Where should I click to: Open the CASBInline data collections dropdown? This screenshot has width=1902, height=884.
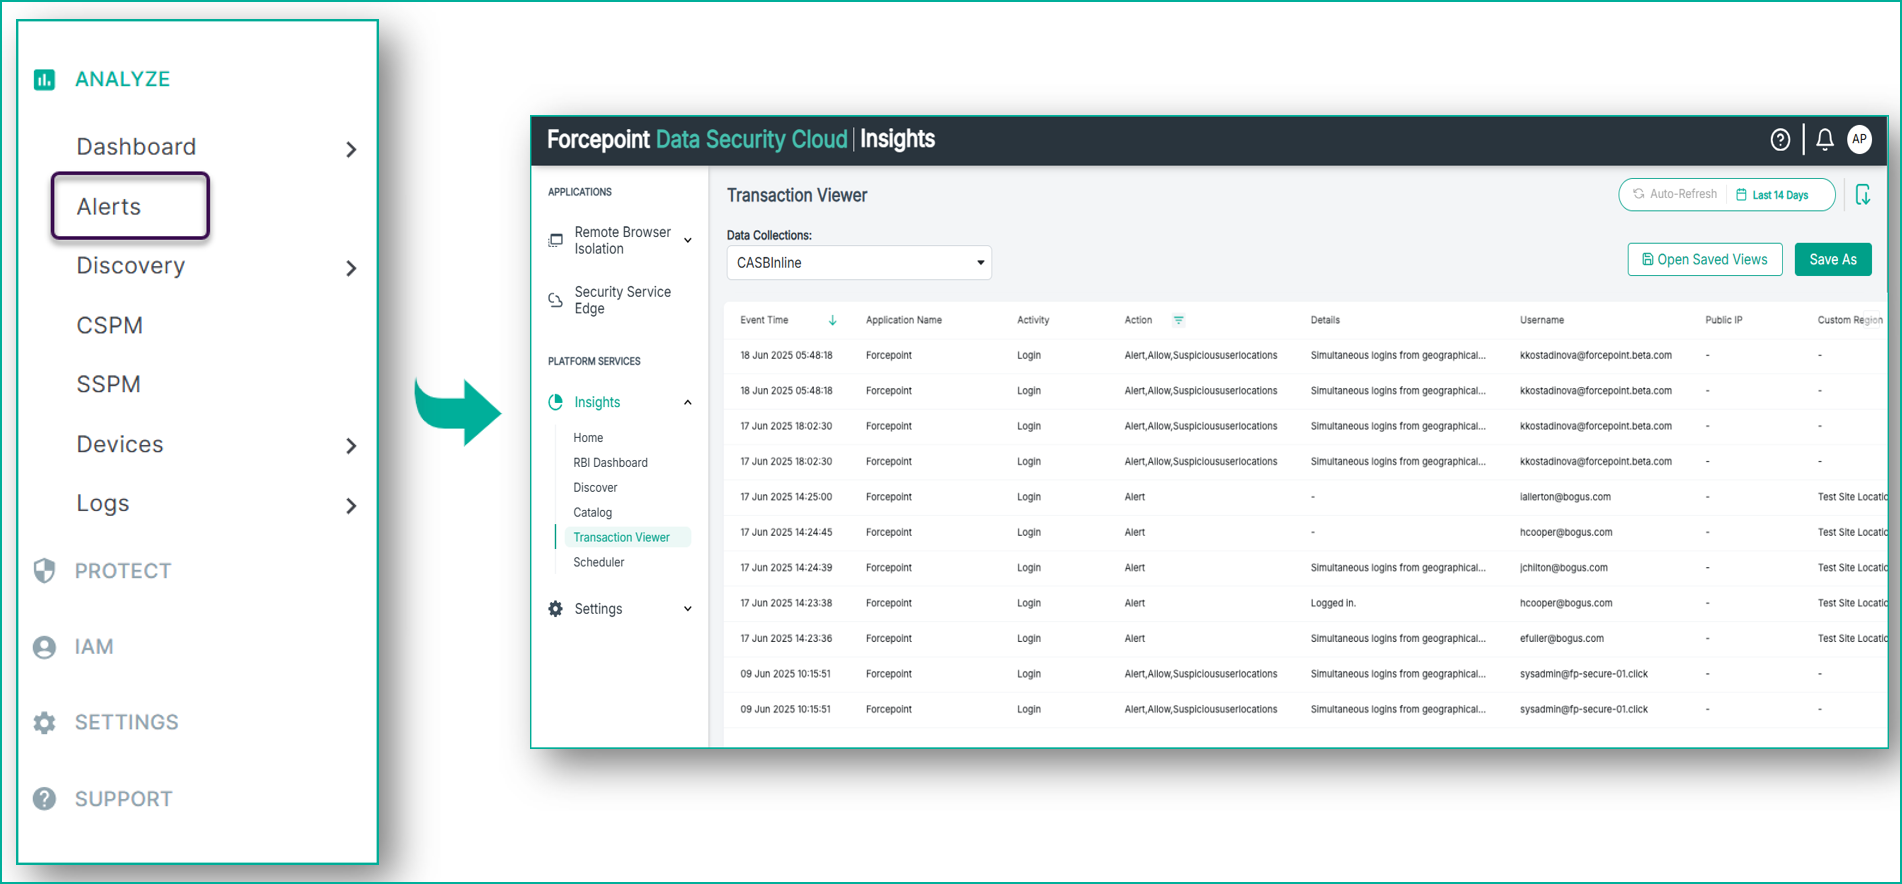[859, 263]
